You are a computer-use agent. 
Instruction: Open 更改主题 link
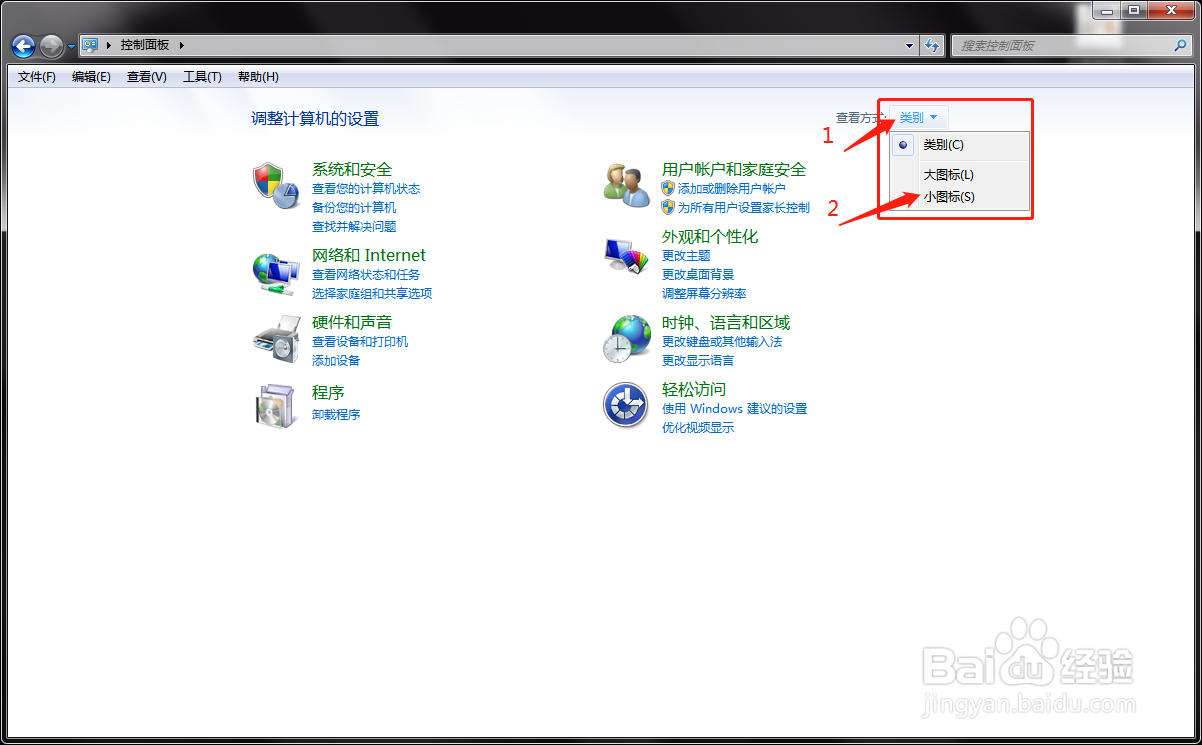[686, 255]
